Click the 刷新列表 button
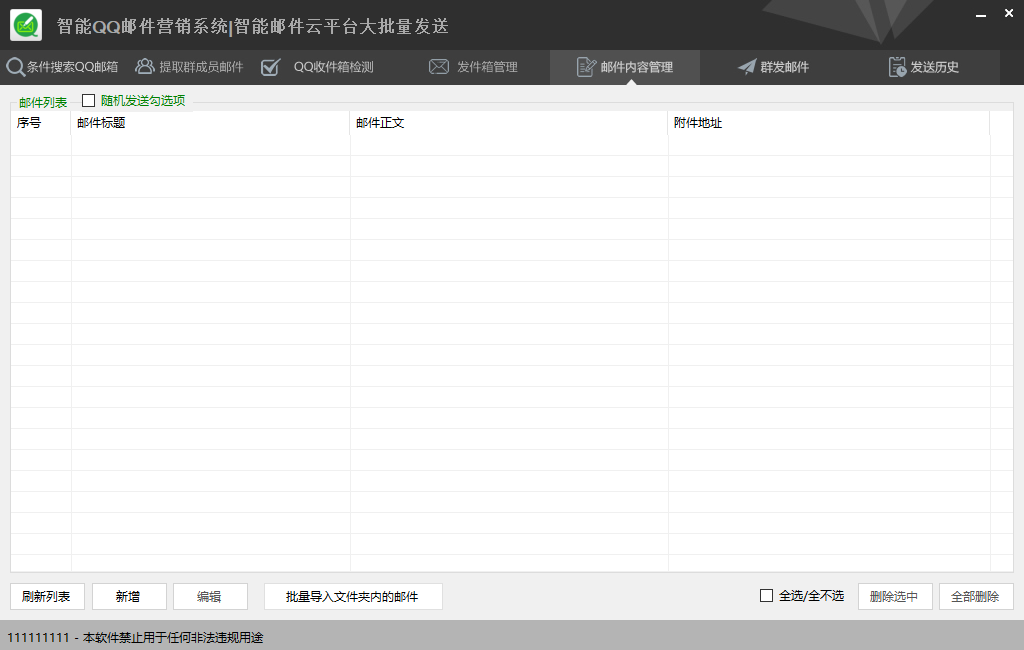1024x650 pixels. tap(47, 596)
